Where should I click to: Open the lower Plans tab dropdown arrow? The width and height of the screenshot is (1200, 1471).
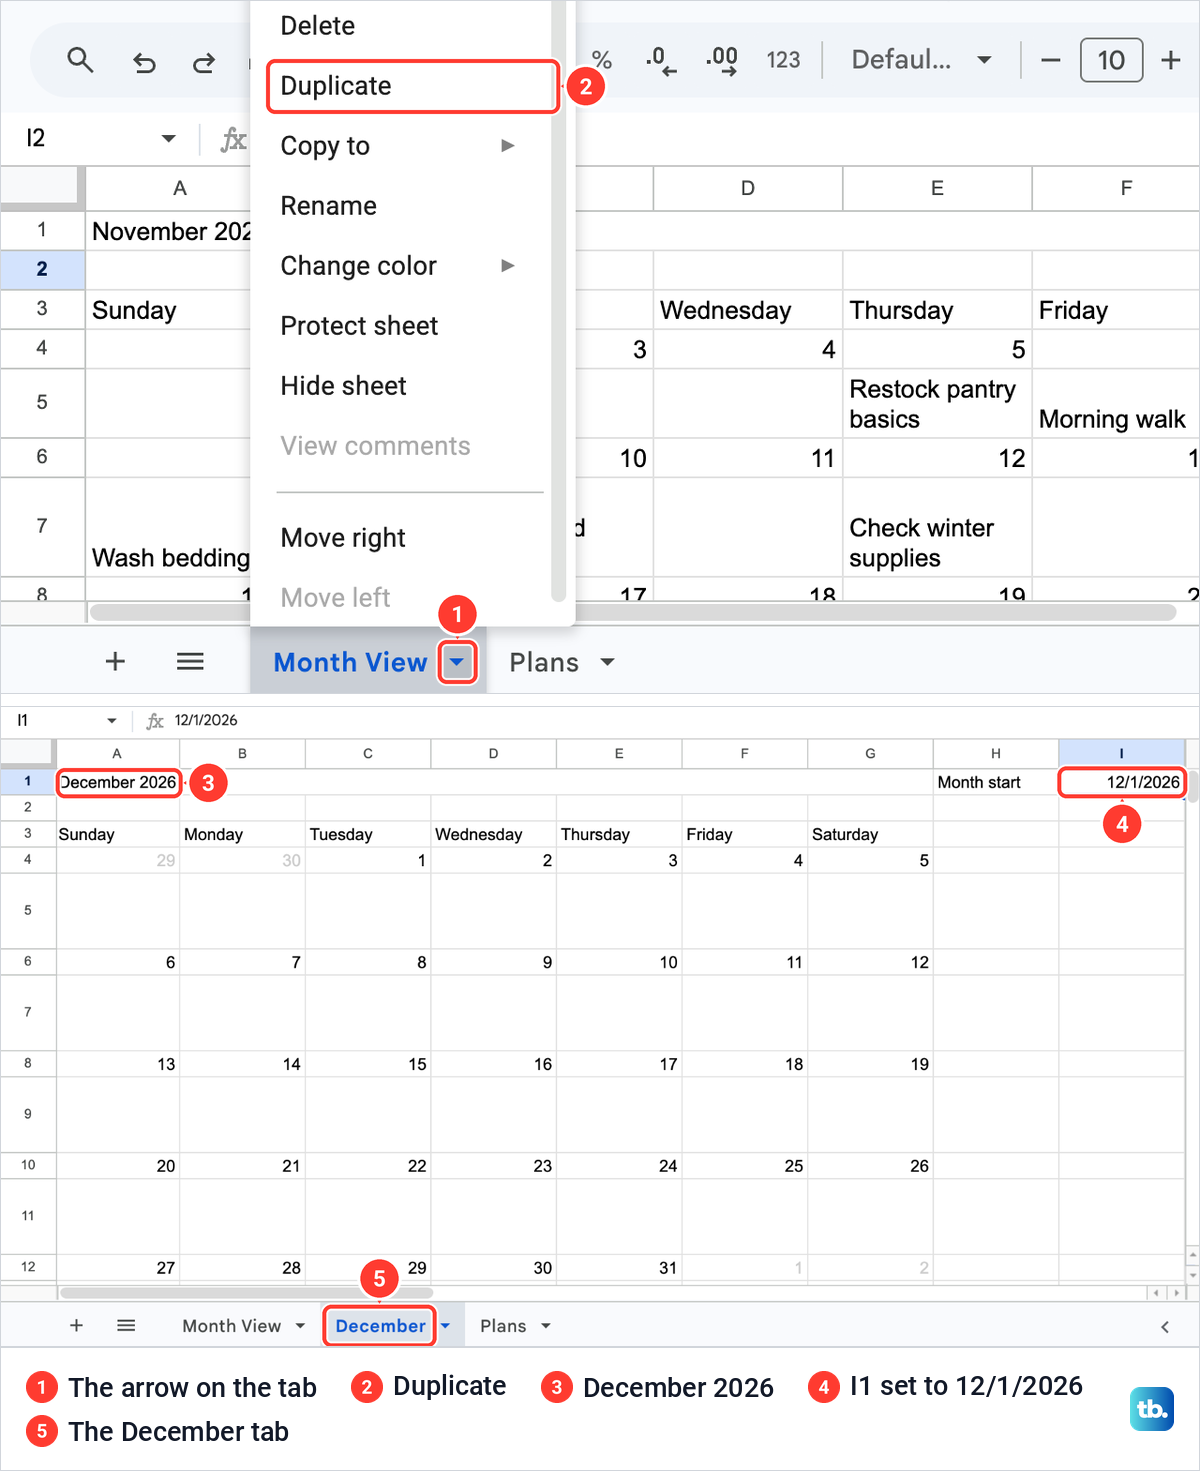click(546, 1326)
